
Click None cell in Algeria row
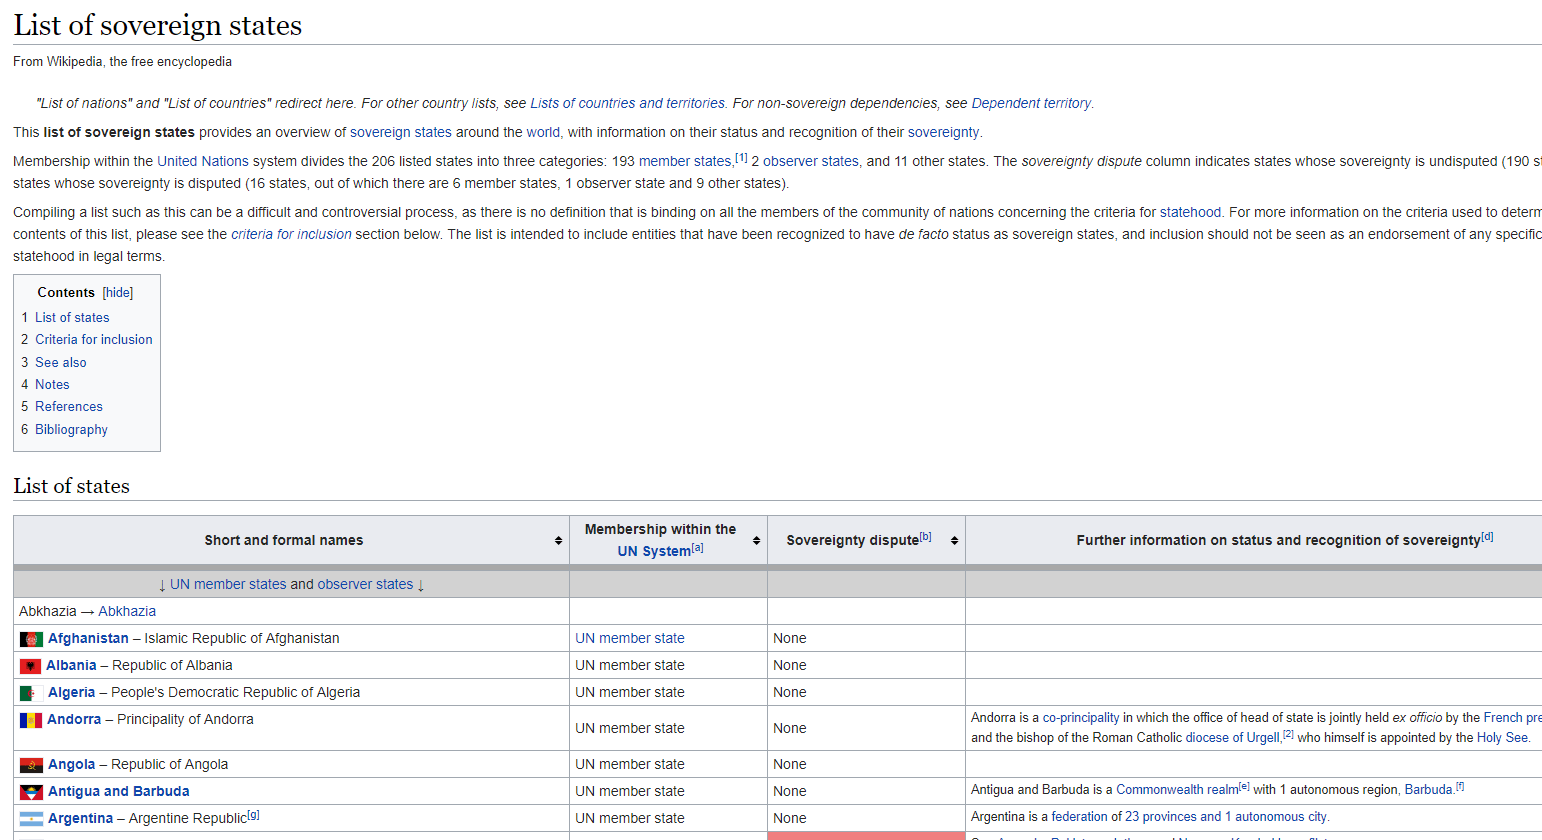866,692
